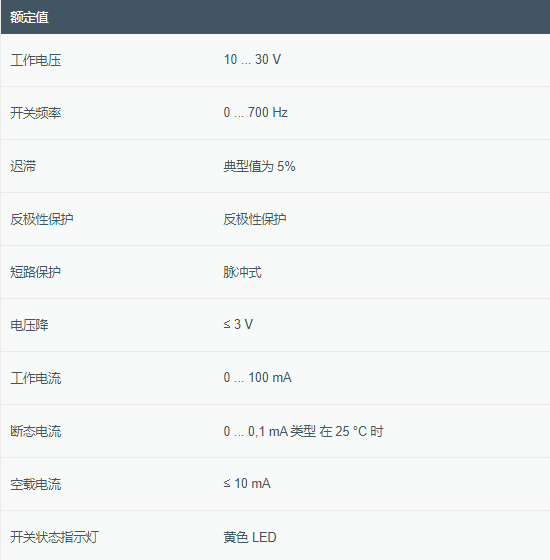Select the 电压降 row label
Image resolution: width=550 pixels, height=560 pixels.
(29, 325)
